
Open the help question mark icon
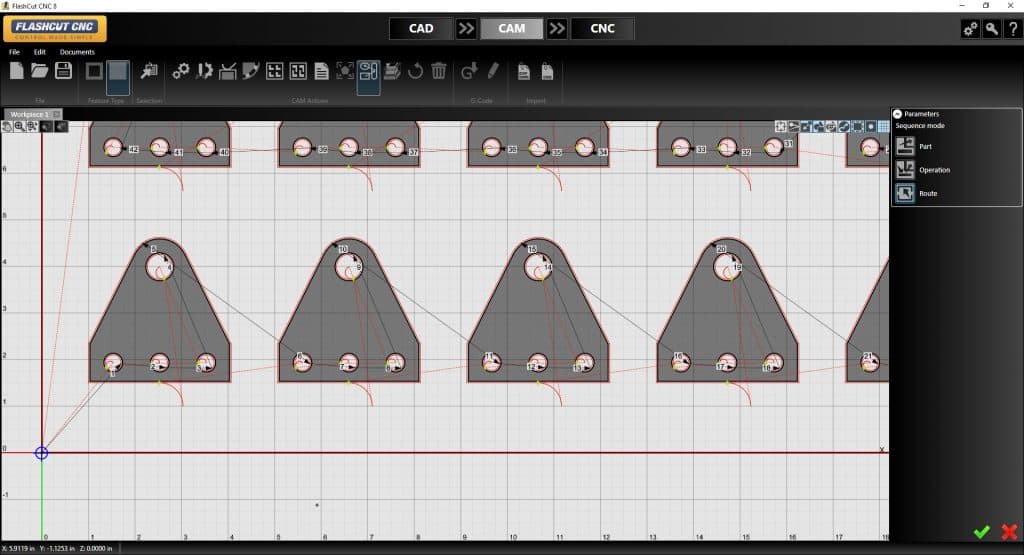tap(1012, 29)
